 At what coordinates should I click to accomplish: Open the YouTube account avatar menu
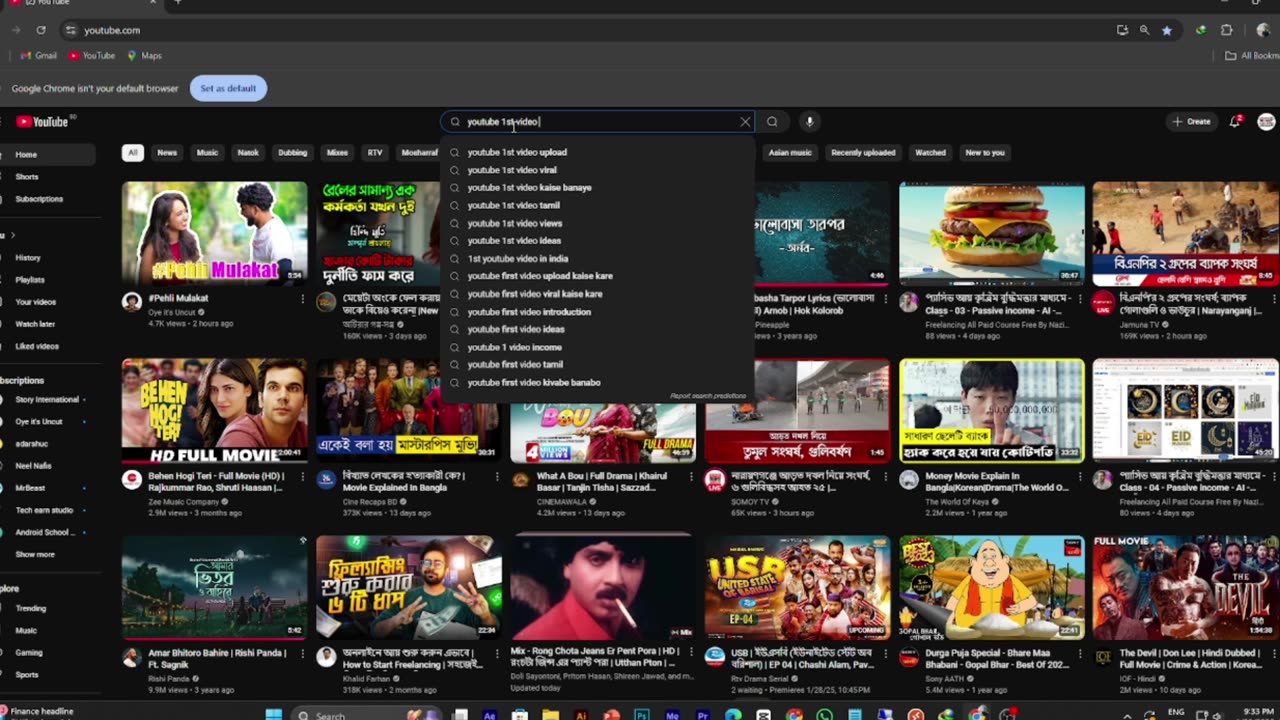[1266, 122]
